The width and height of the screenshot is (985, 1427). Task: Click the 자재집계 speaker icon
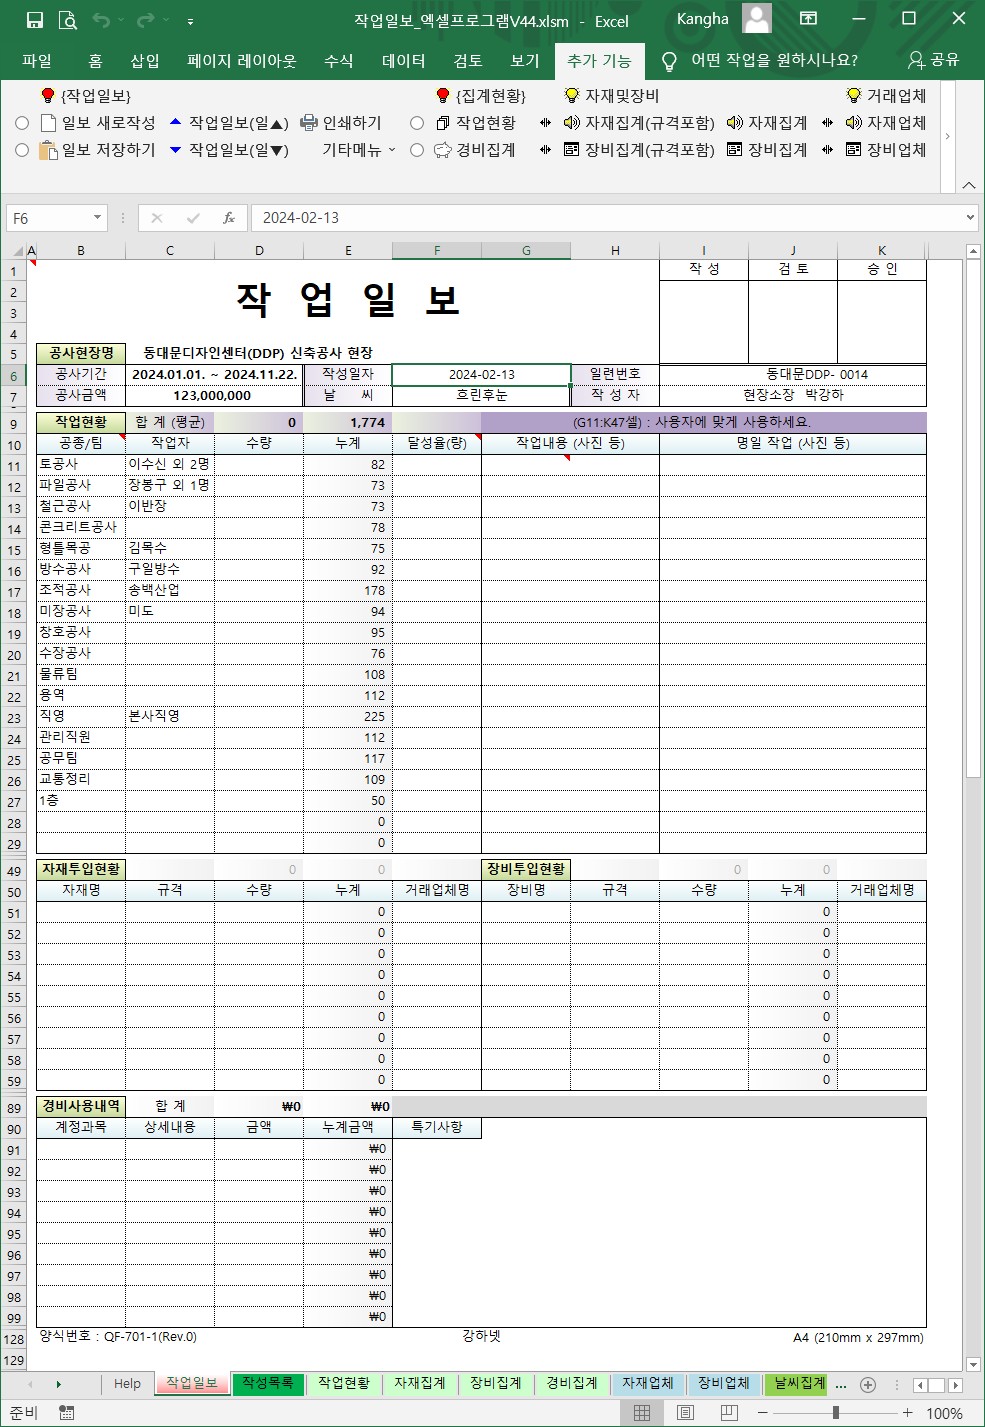(735, 123)
